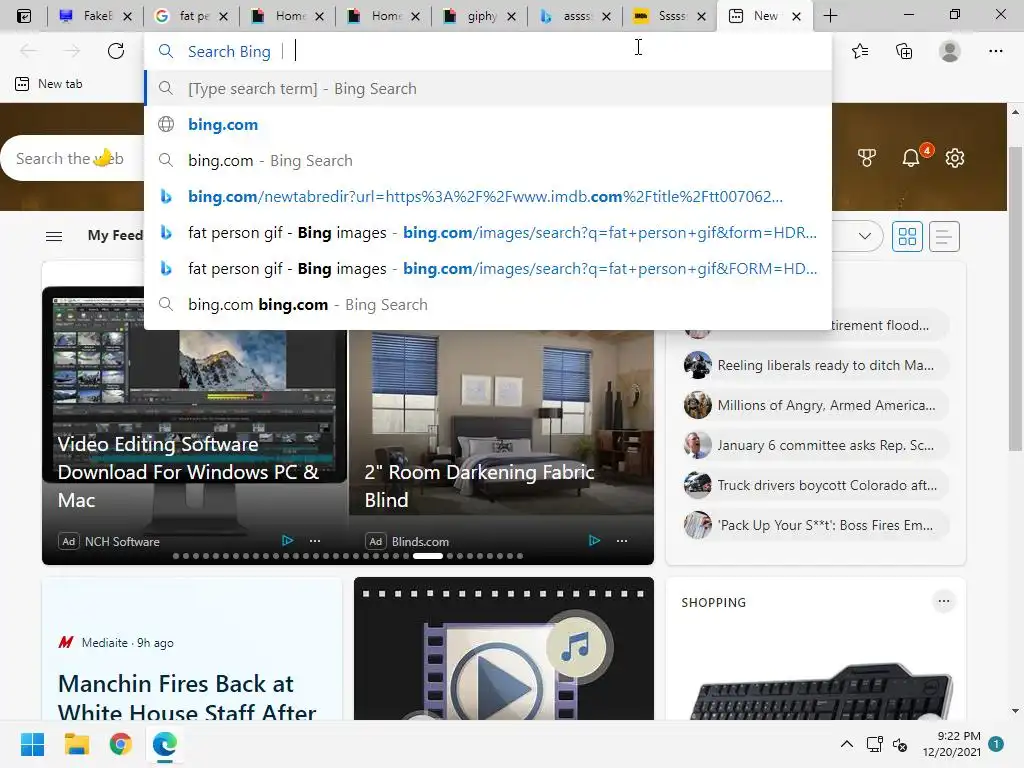The height and width of the screenshot is (768, 1024).
Task: Close the FakeB tab
Action: [x=127, y=16]
